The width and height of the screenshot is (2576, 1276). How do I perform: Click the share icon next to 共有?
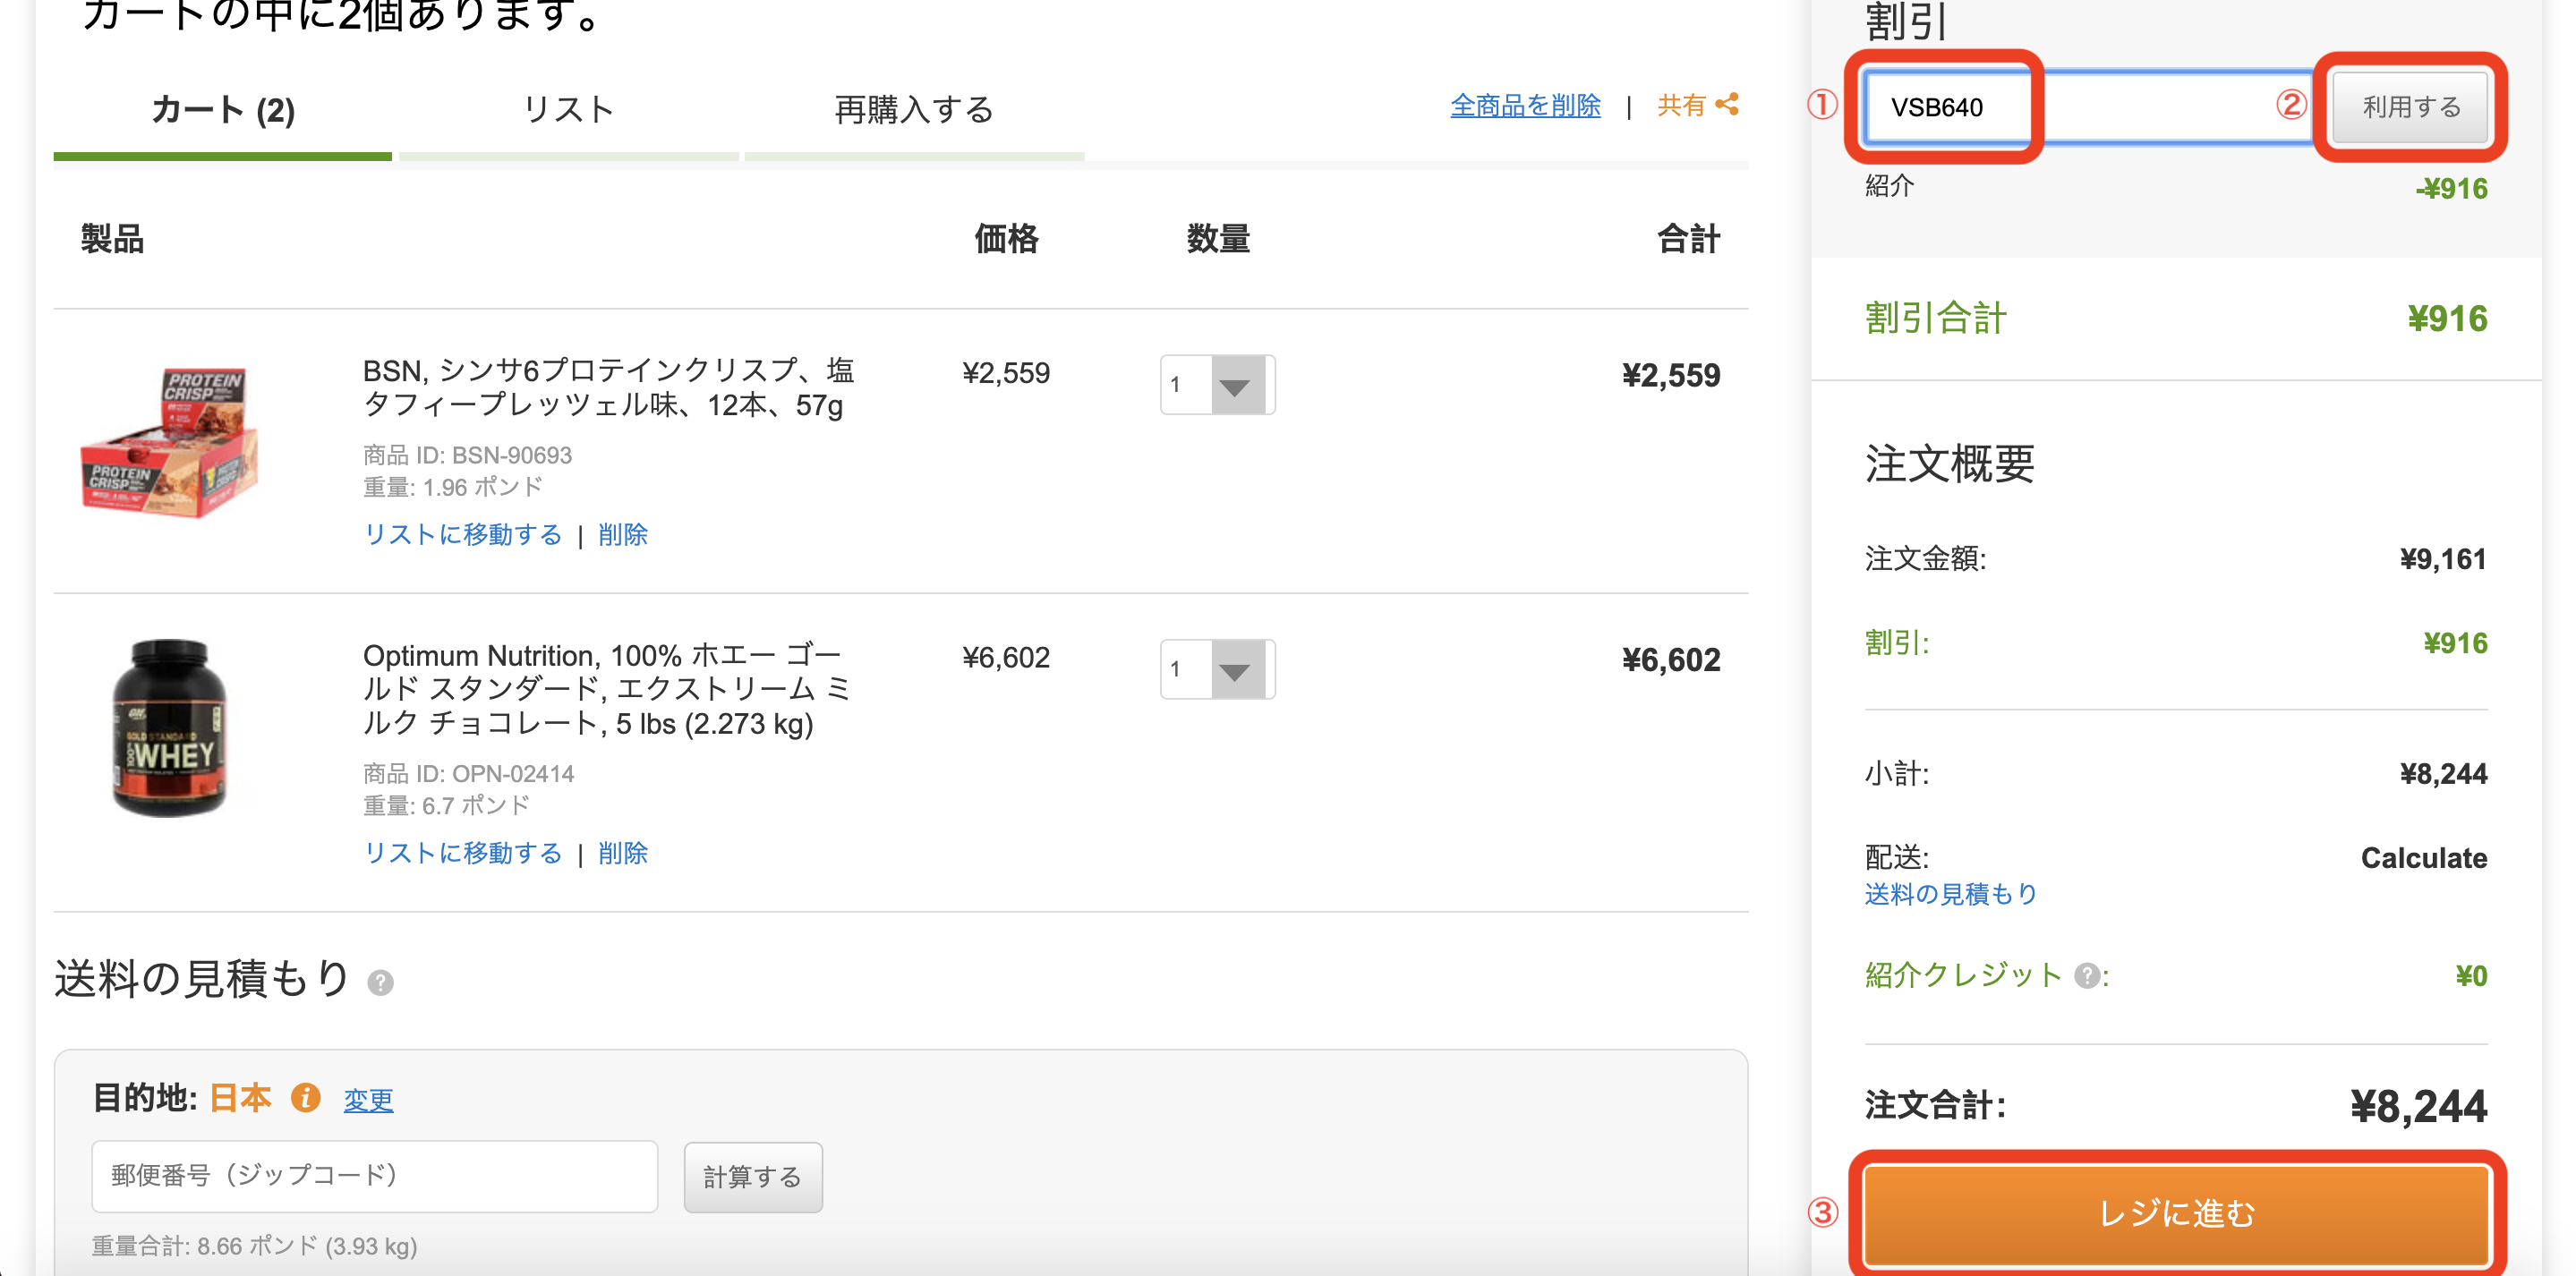(x=1727, y=104)
